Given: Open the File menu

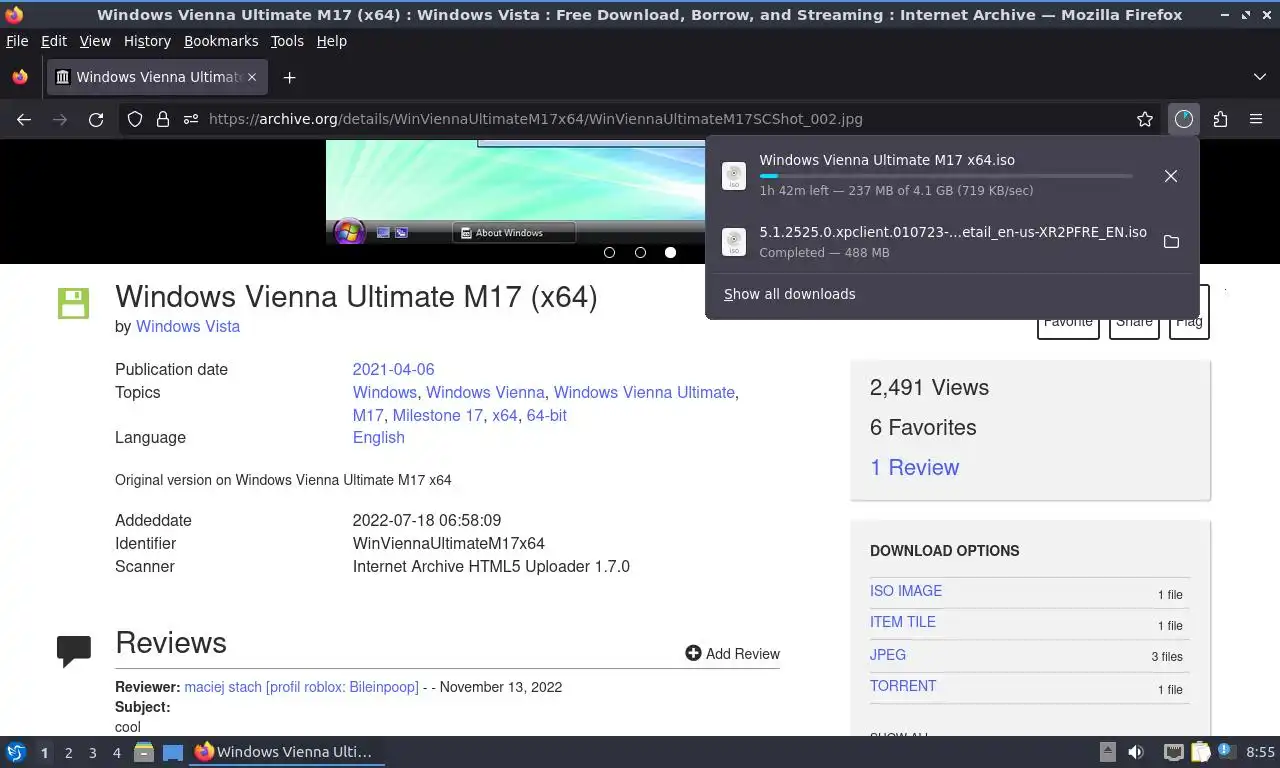Looking at the screenshot, I should click(17, 41).
